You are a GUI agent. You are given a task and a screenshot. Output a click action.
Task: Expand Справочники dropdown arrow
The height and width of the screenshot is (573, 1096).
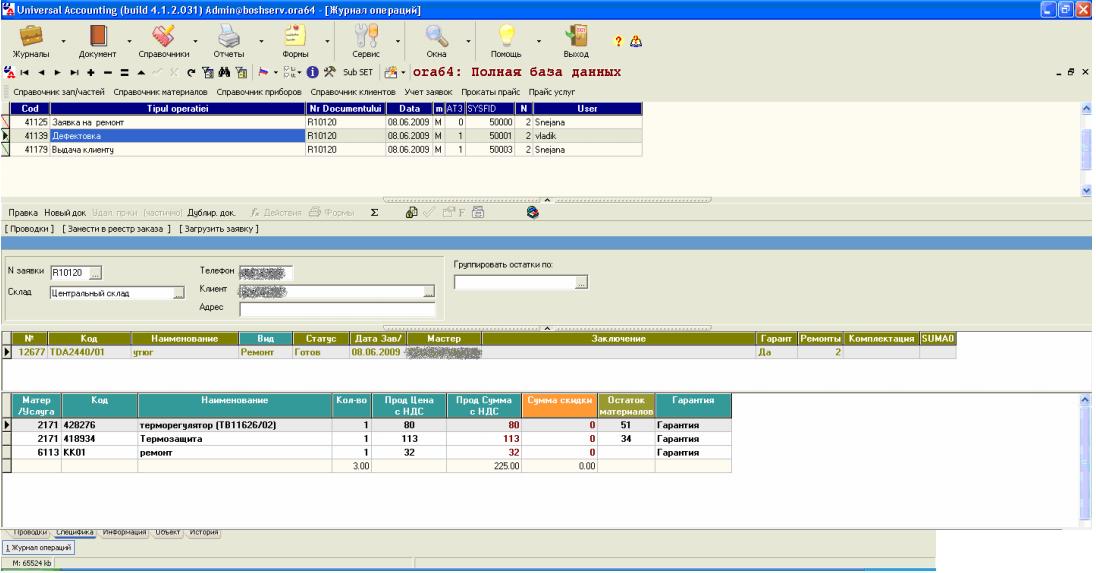tap(195, 41)
